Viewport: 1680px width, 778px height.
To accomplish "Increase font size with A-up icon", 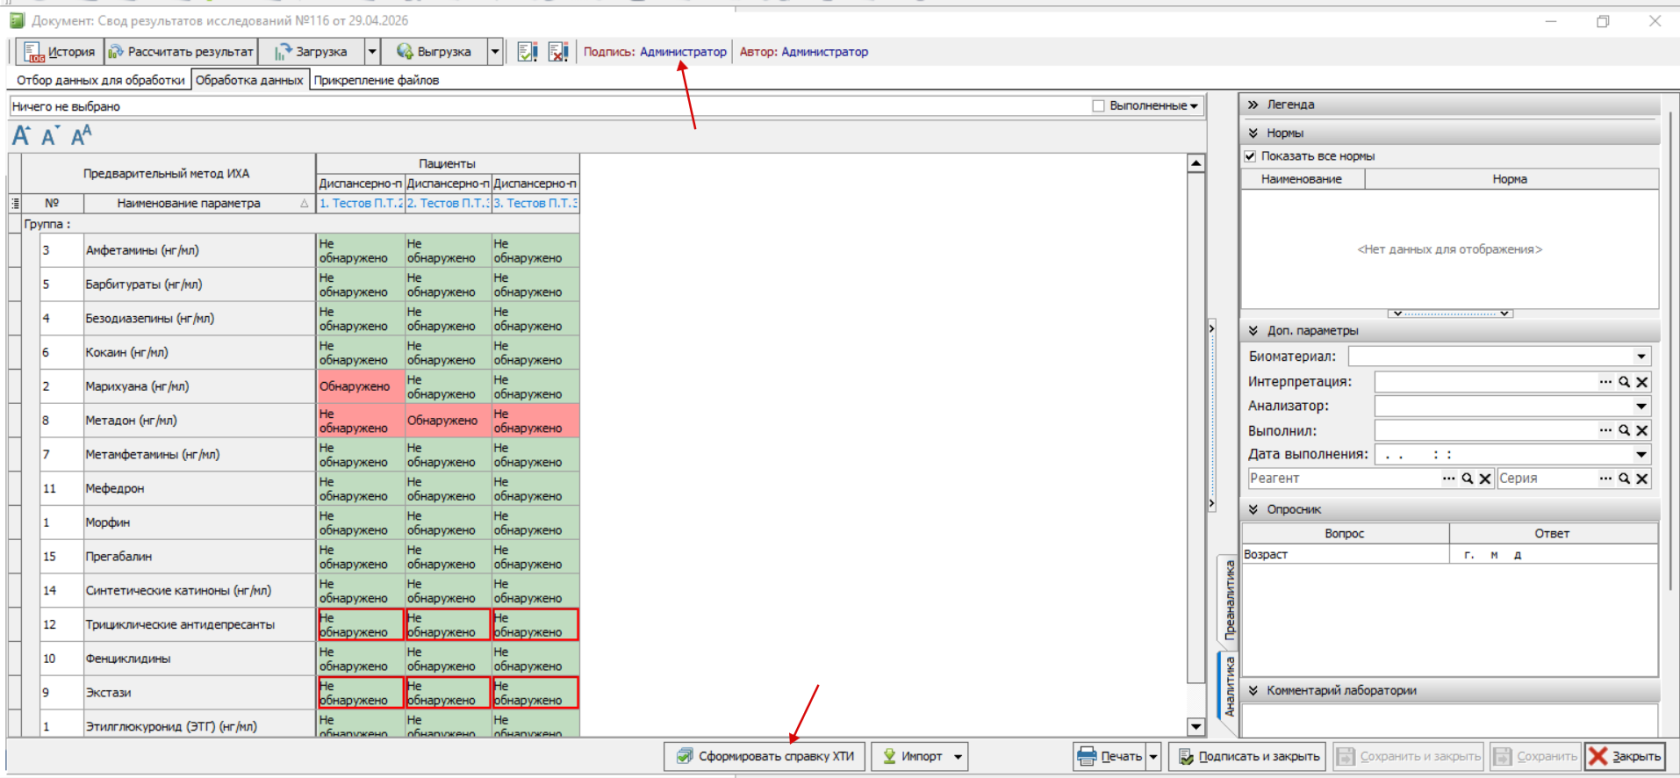I will pos(21,136).
